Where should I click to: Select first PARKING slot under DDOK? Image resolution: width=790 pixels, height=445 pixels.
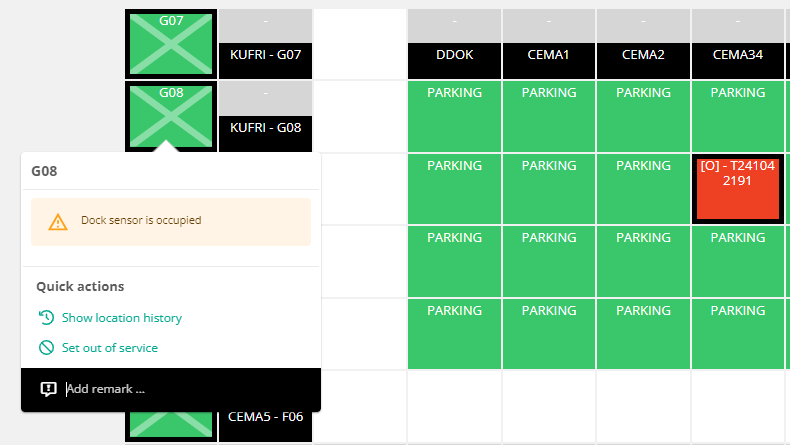[x=454, y=116]
